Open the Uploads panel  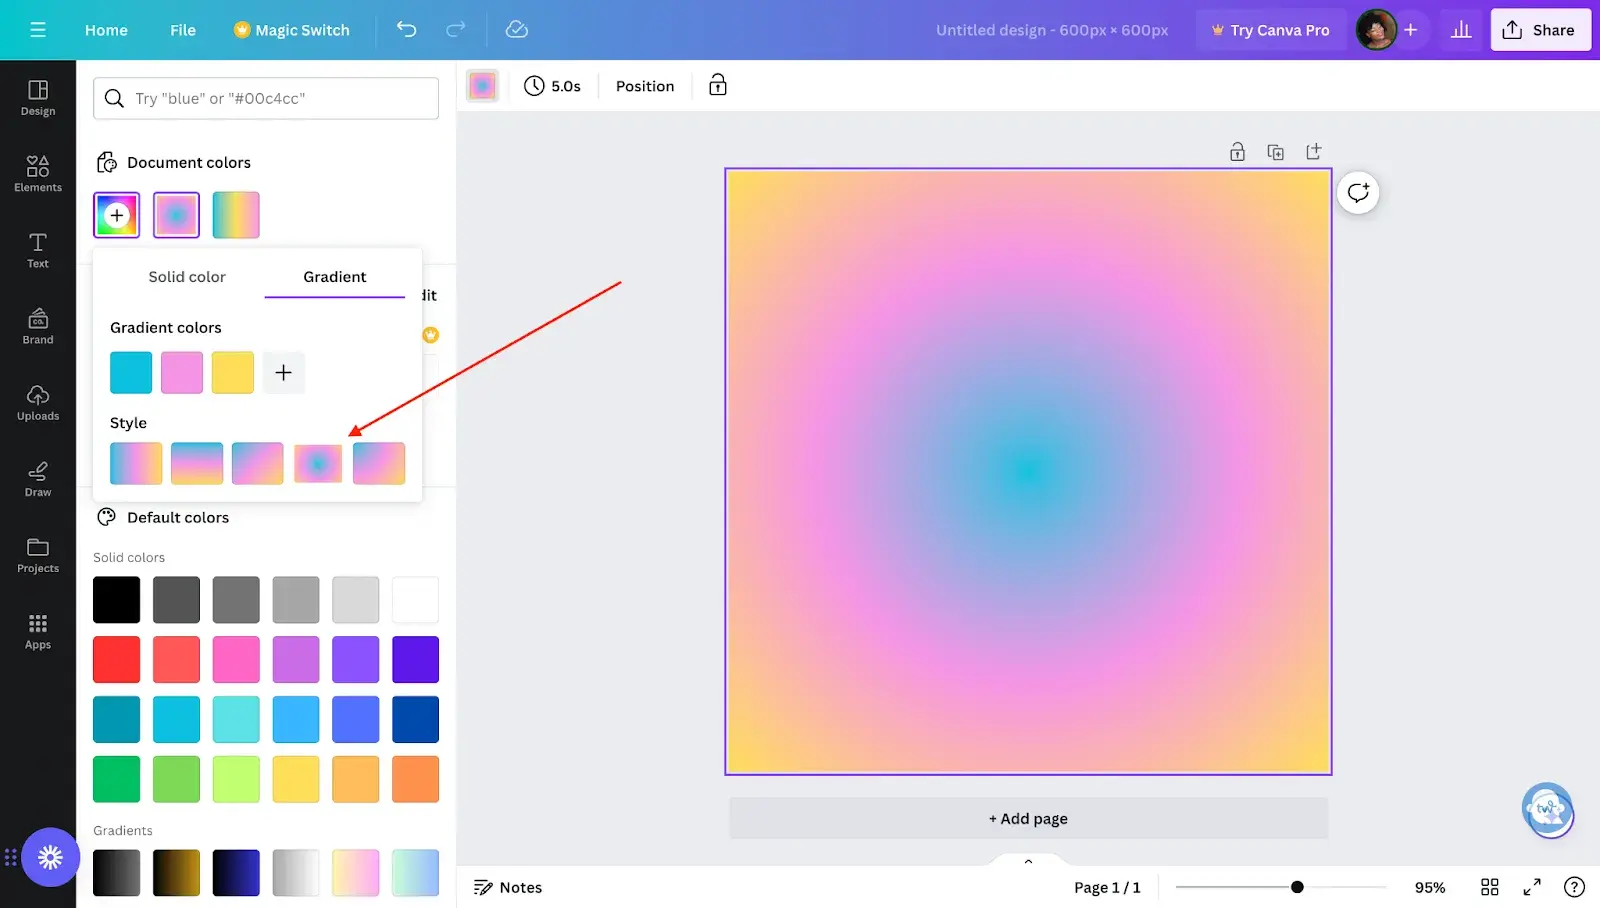tap(38, 403)
